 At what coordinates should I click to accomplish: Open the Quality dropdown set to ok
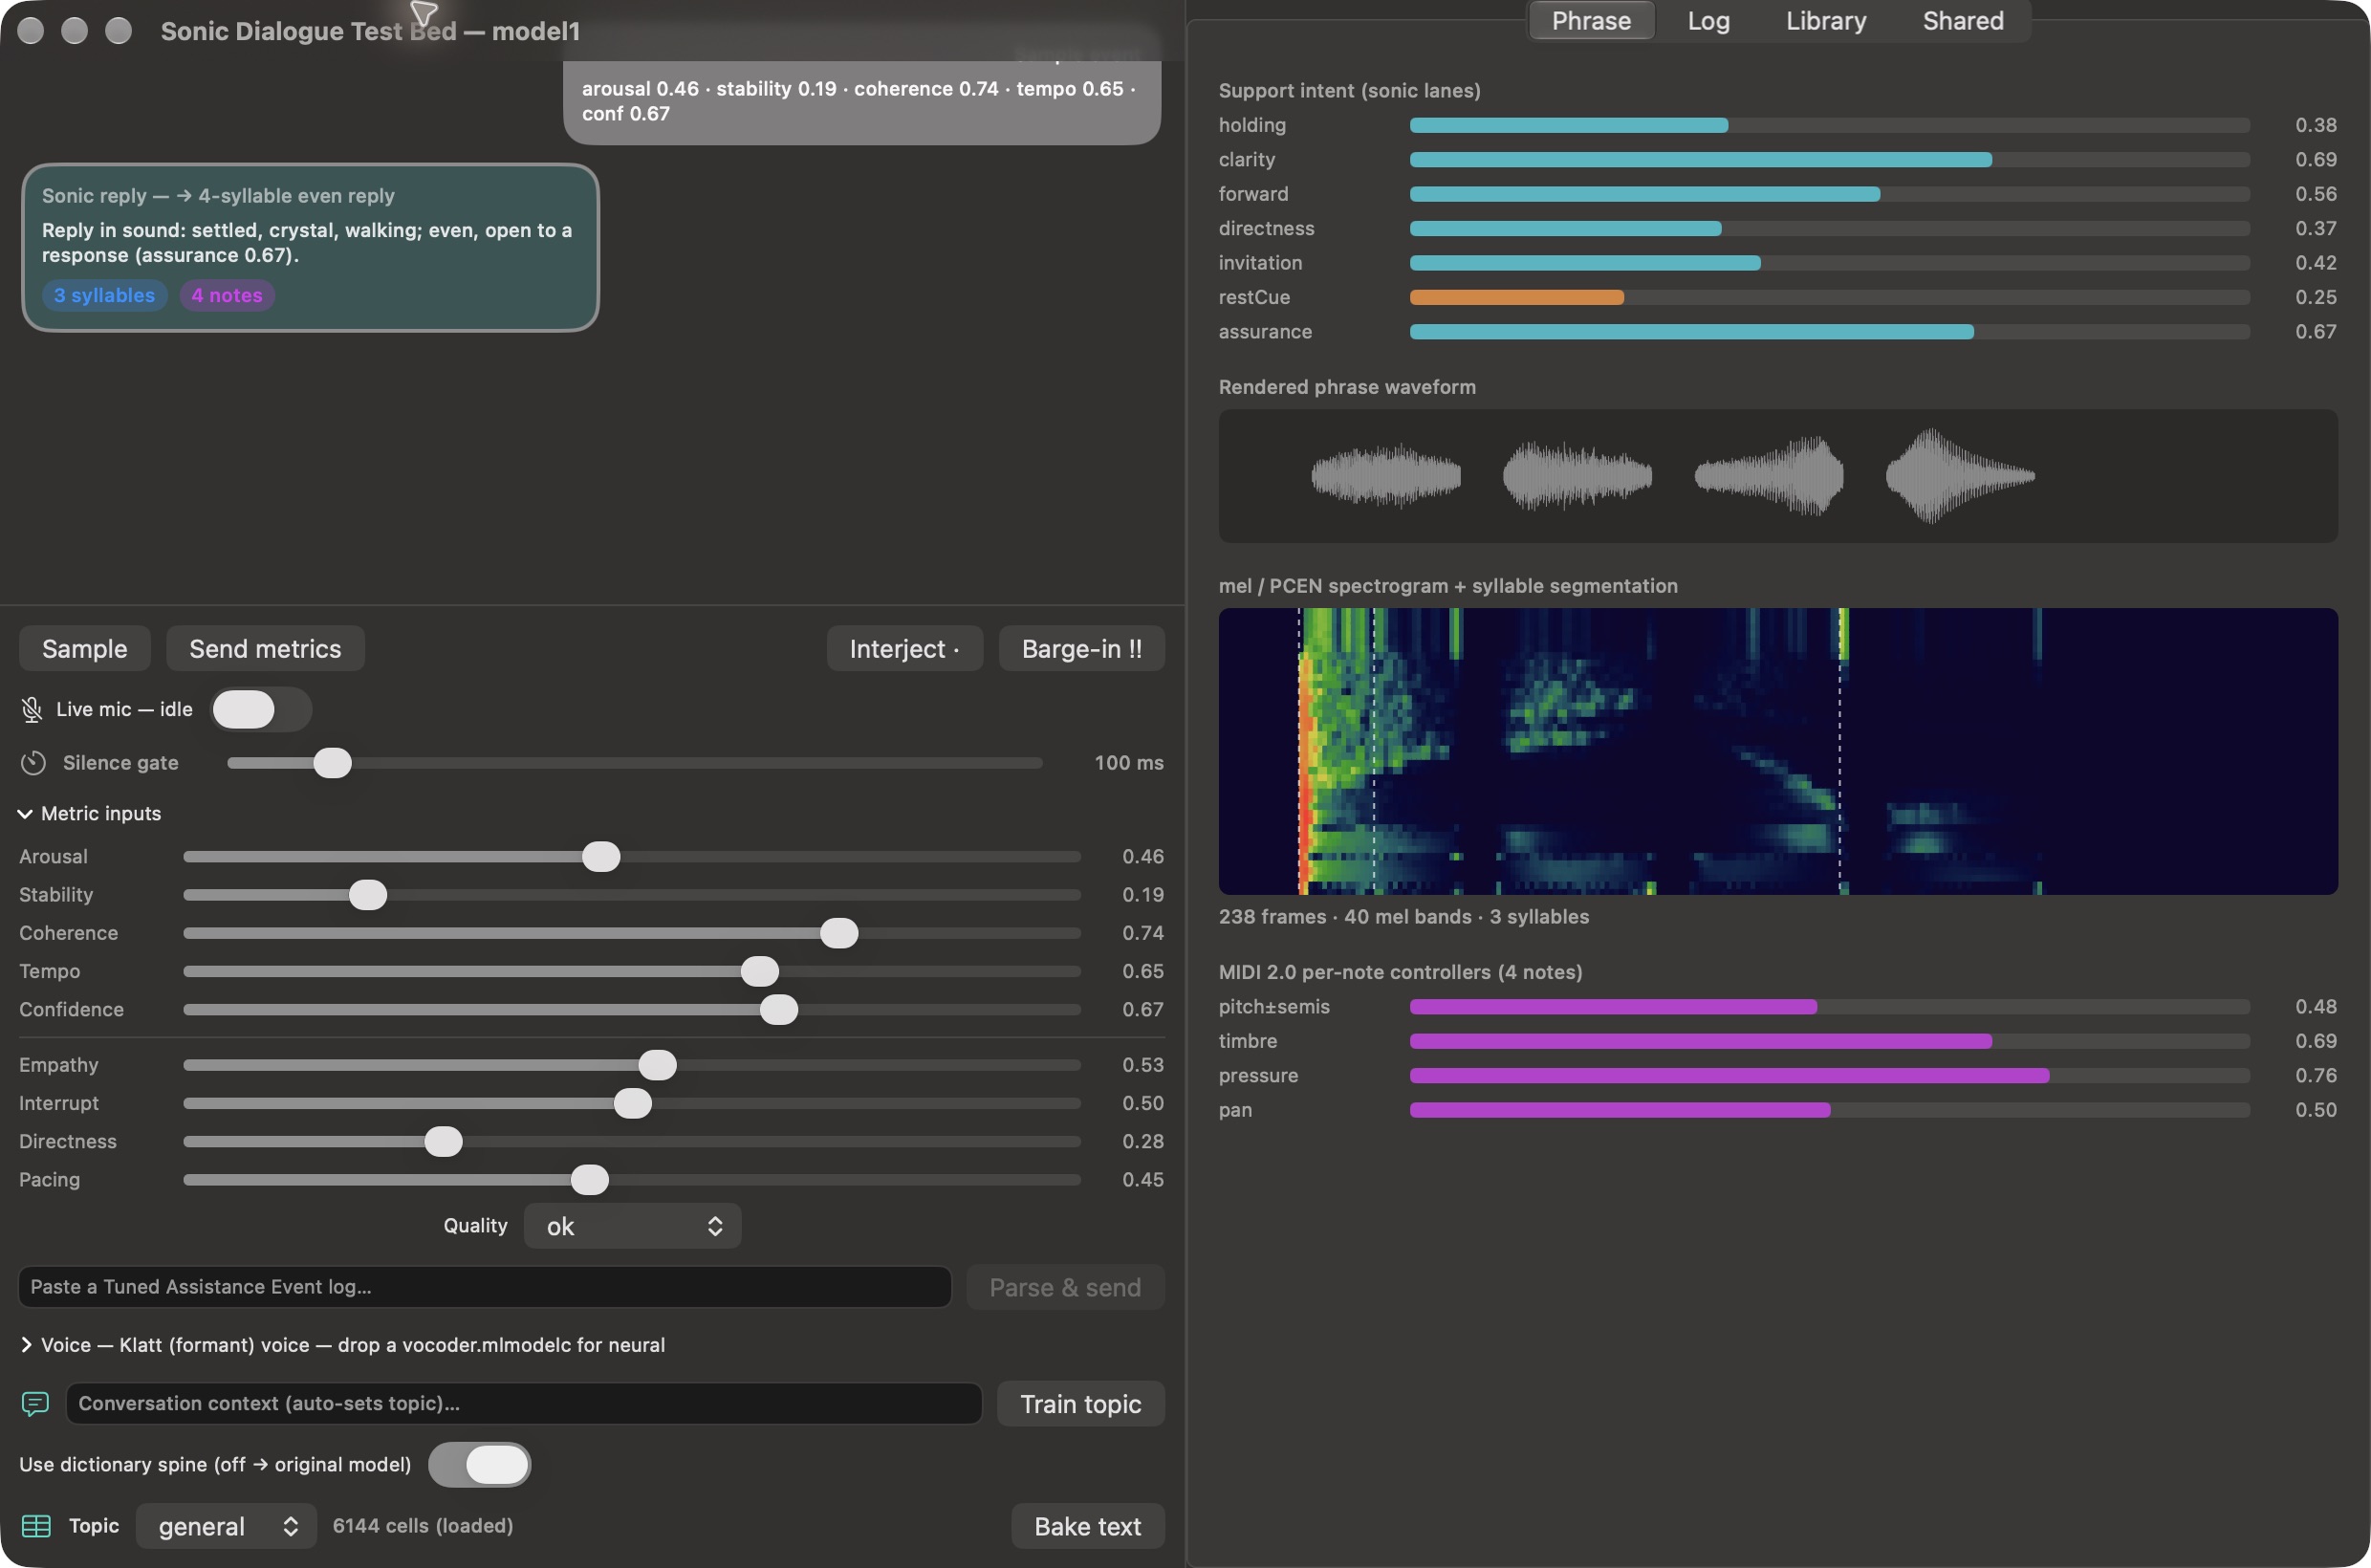tap(632, 1226)
